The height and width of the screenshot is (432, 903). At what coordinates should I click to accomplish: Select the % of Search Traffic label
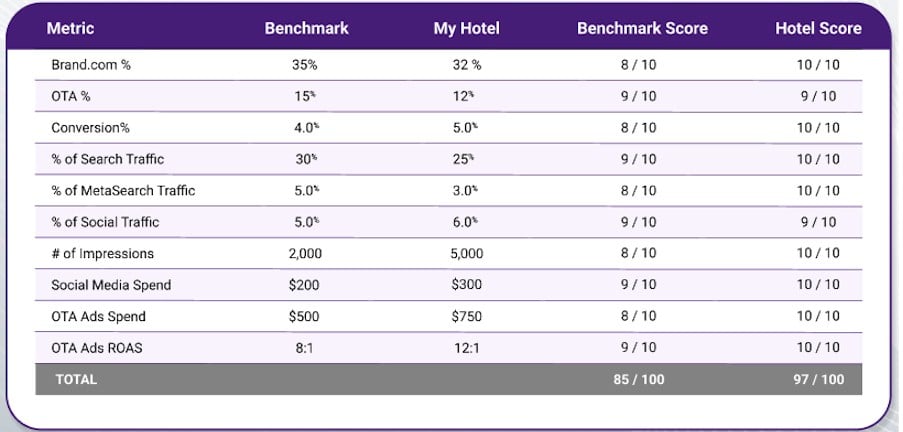click(108, 159)
